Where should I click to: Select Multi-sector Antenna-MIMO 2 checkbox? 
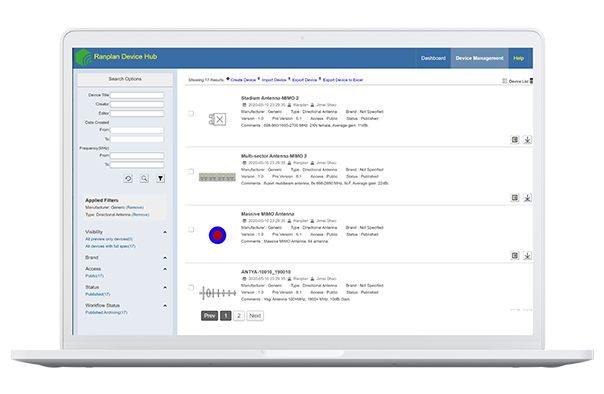pyautogui.click(x=191, y=171)
